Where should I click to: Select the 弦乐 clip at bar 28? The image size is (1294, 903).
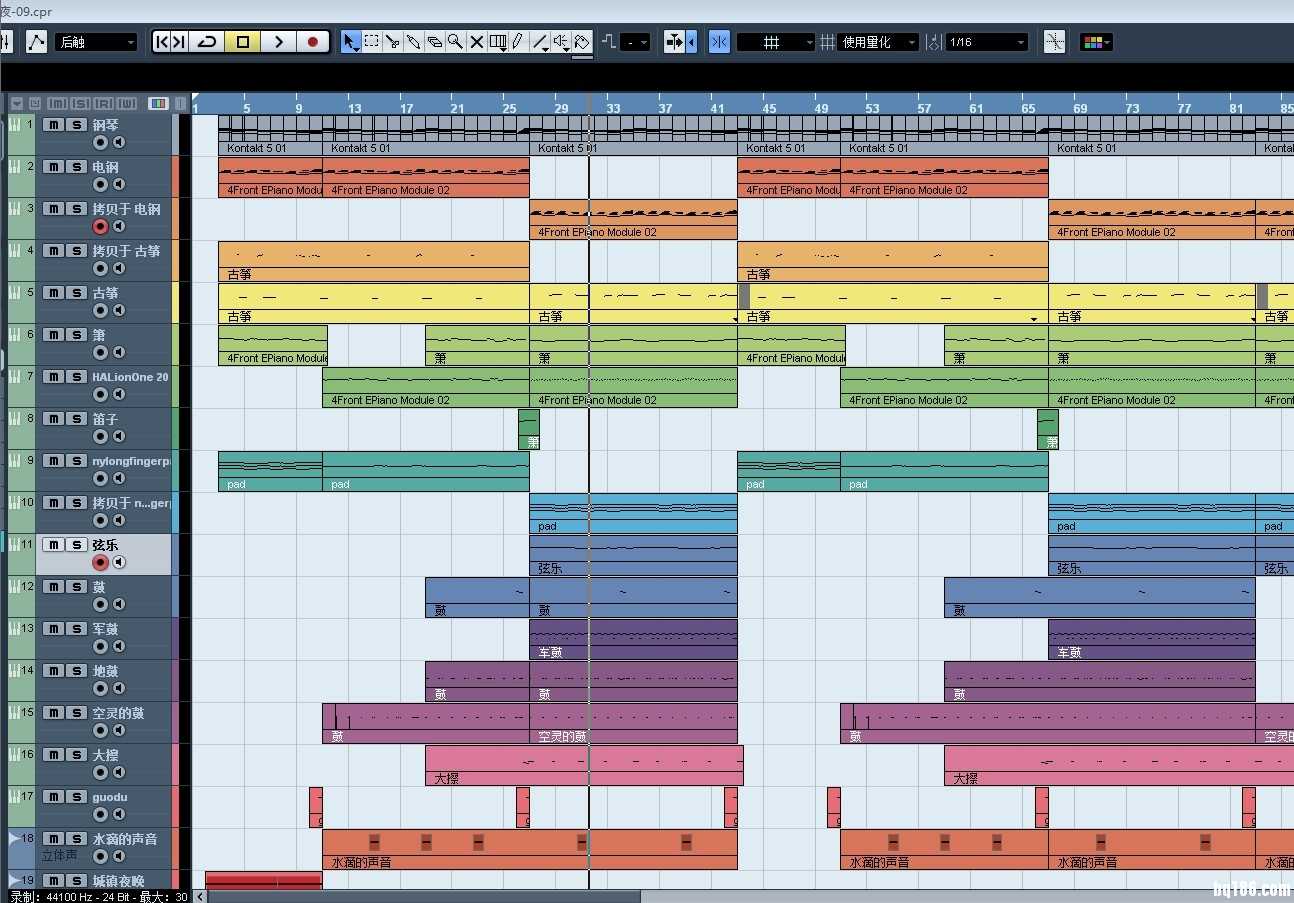pos(633,555)
